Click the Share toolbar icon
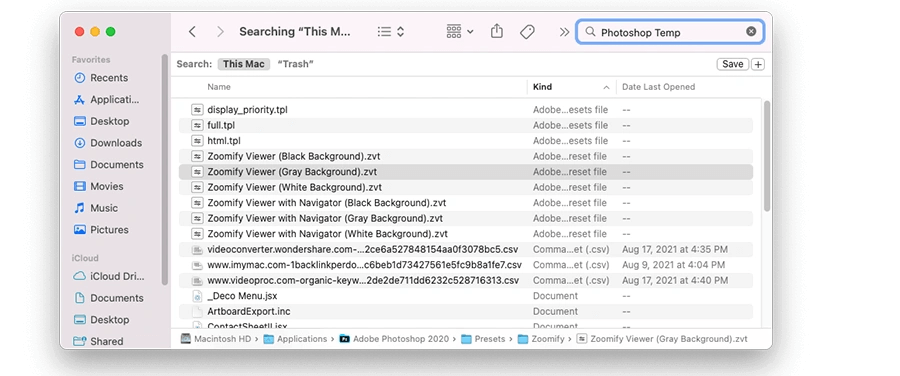Image resolution: width=900 pixels, height=376 pixels. click(496, 32)
